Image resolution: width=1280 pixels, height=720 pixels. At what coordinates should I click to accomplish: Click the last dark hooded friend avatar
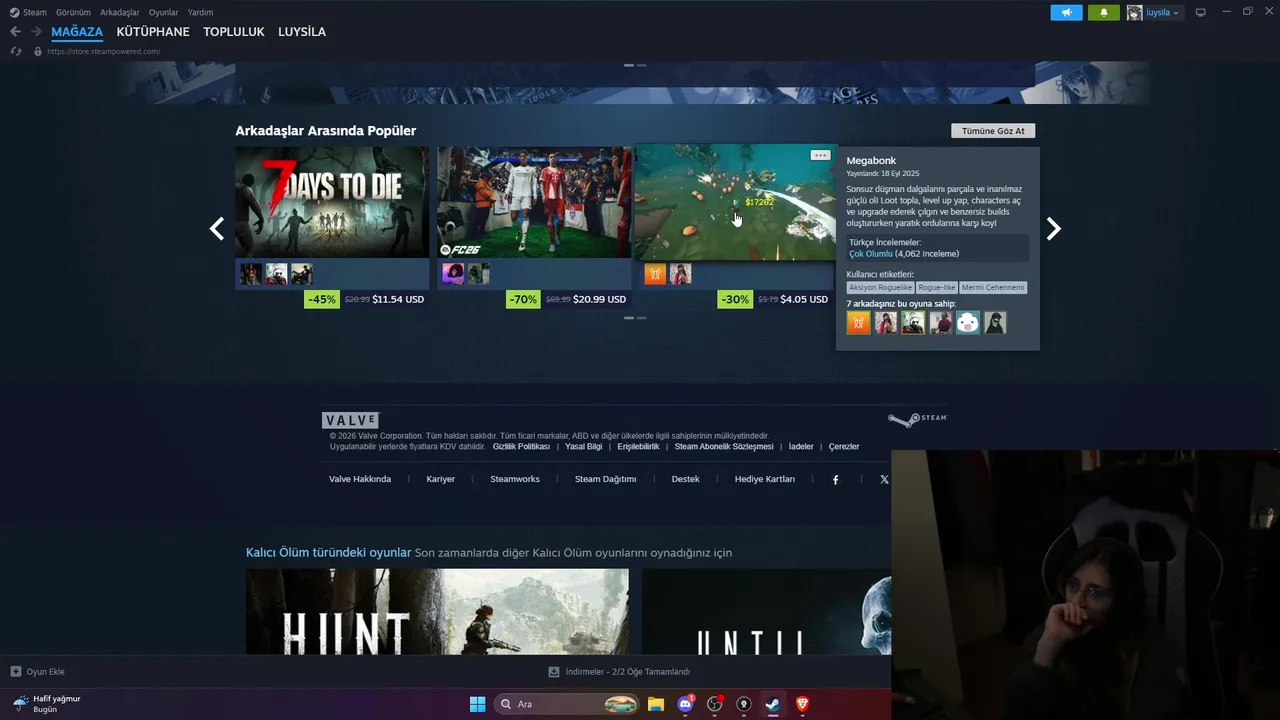pyautogui.click(x=994, y=322)
